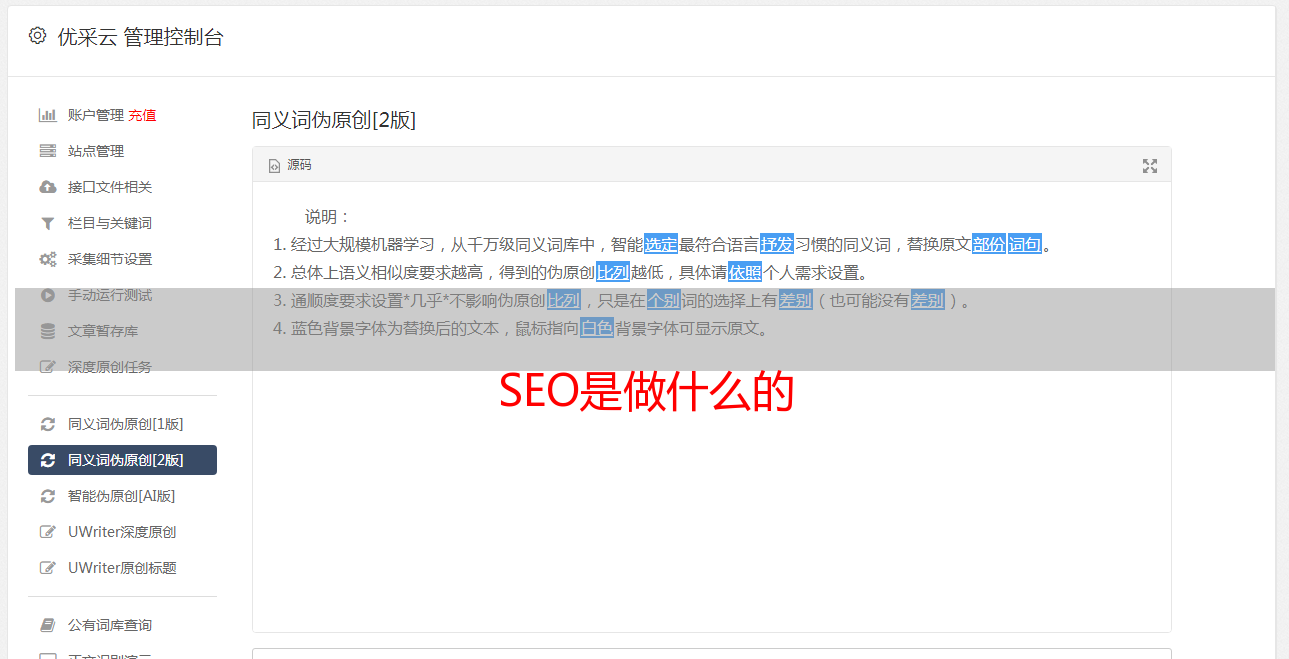Click the bar chart icon for 账户管理
This screenshot has width=1289, height=659.
point(47,115)
